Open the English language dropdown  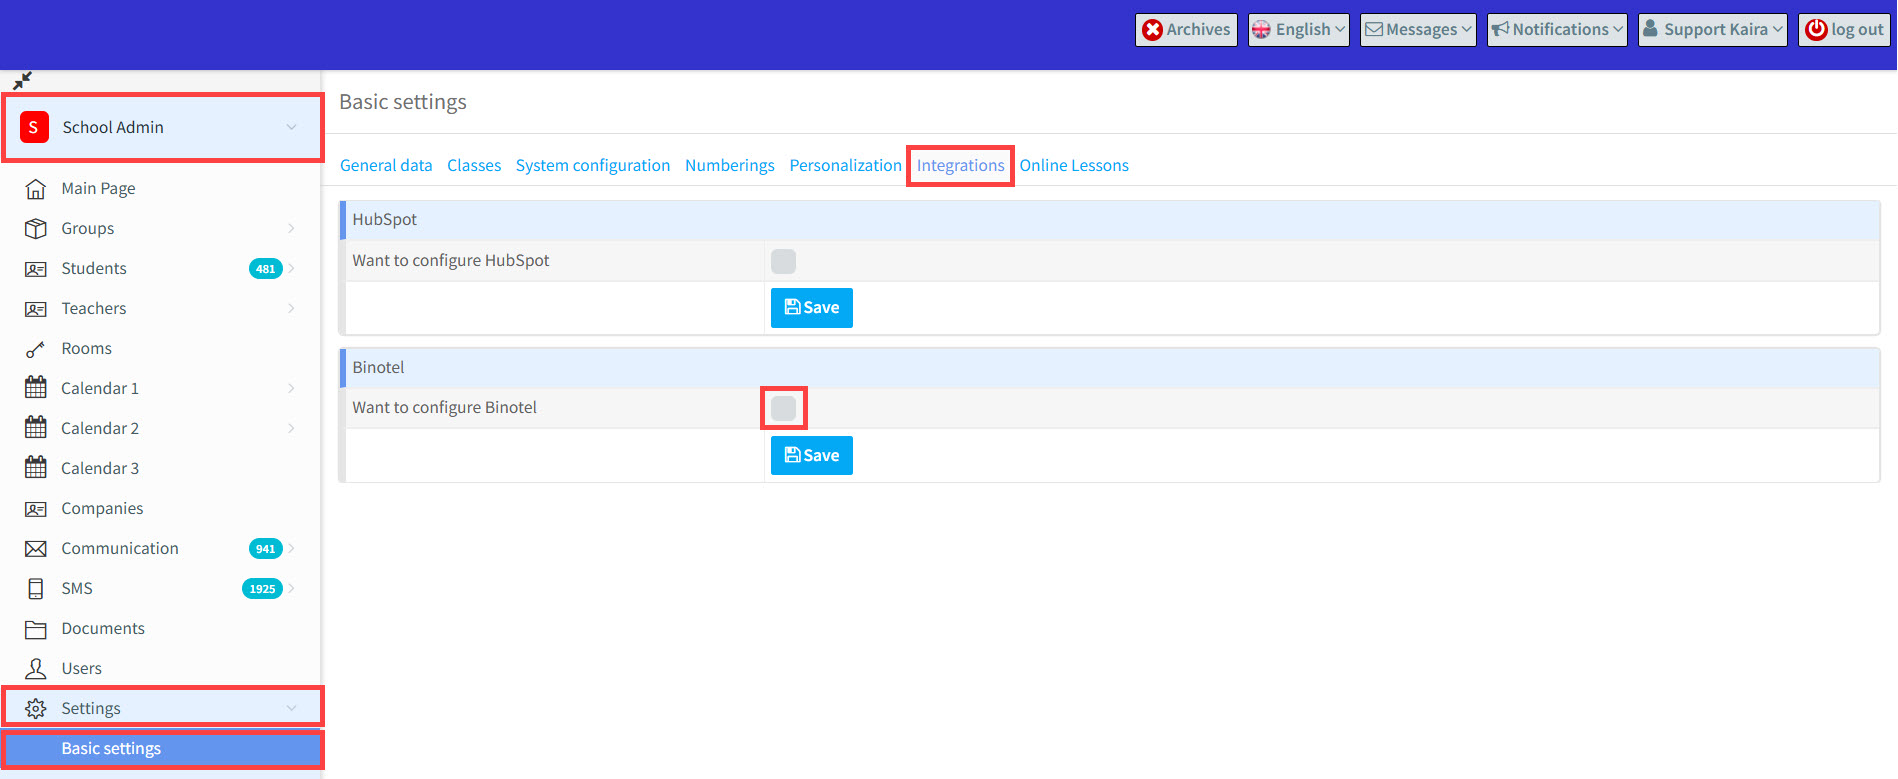1299,30
